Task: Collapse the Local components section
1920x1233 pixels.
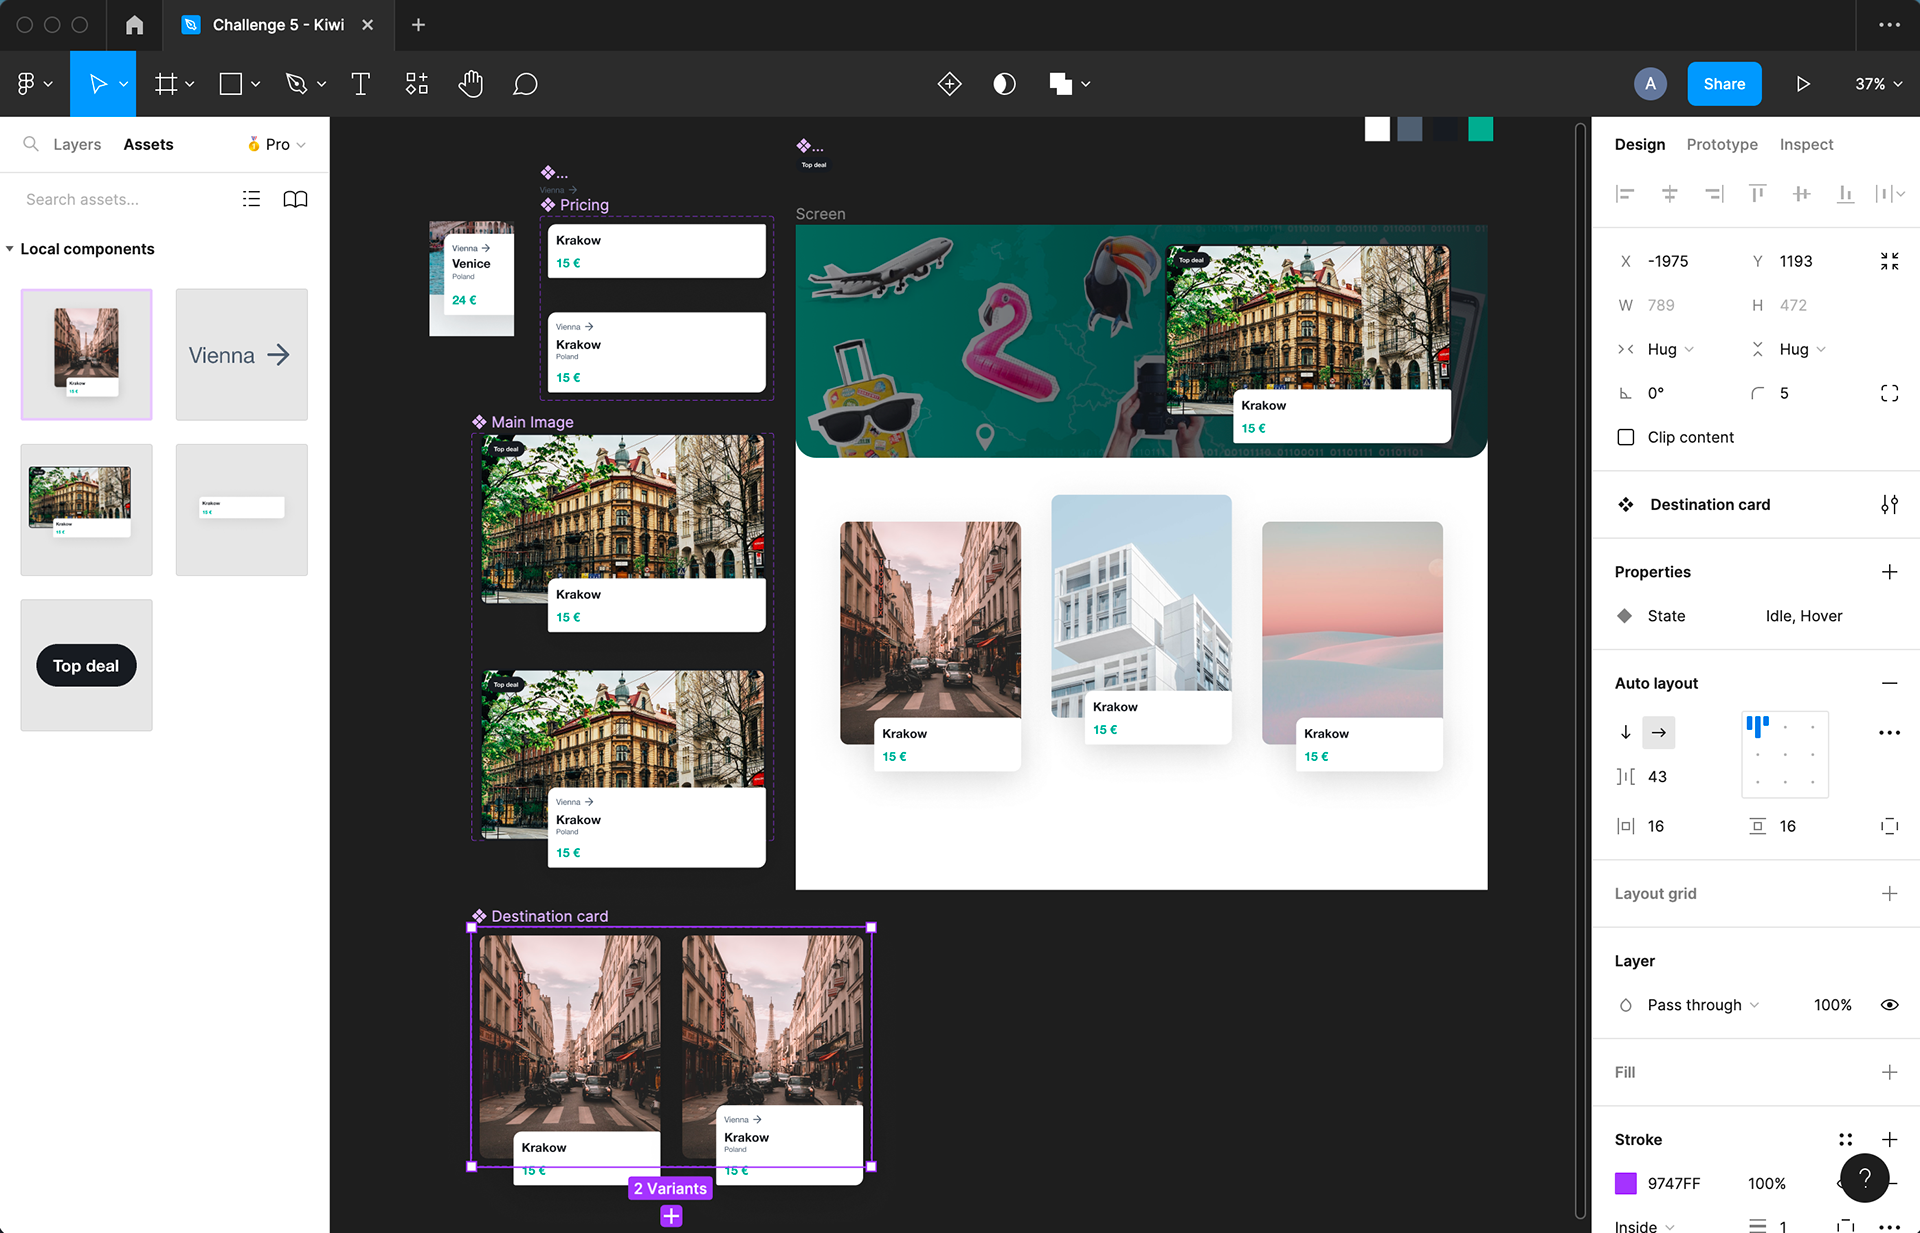Action: tap(10, 249)
